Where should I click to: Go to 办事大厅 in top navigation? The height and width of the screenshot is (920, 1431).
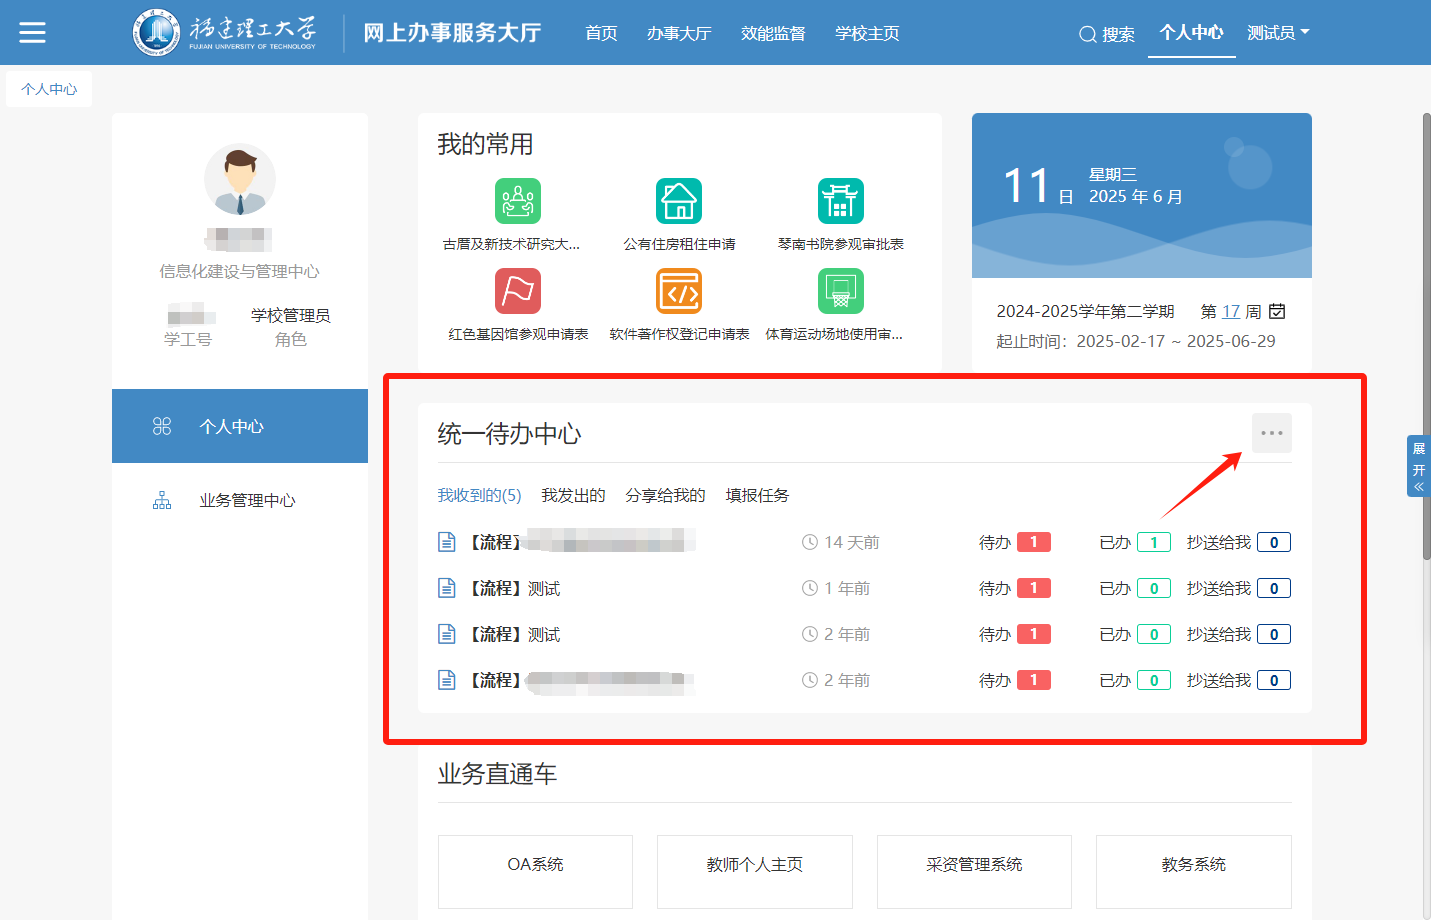(678, 33)
